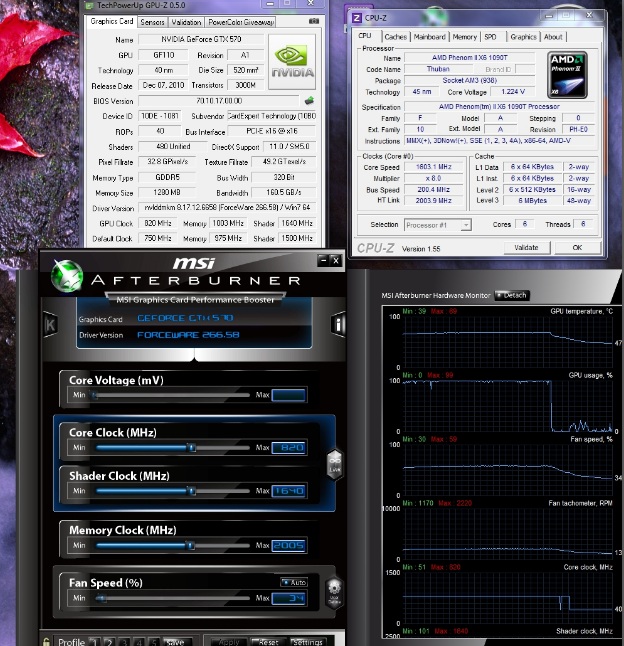624x646 pixels.
Task: Click CPU-Z Name field AMD Phenom II X6 1090T
Action: (470, 58)
